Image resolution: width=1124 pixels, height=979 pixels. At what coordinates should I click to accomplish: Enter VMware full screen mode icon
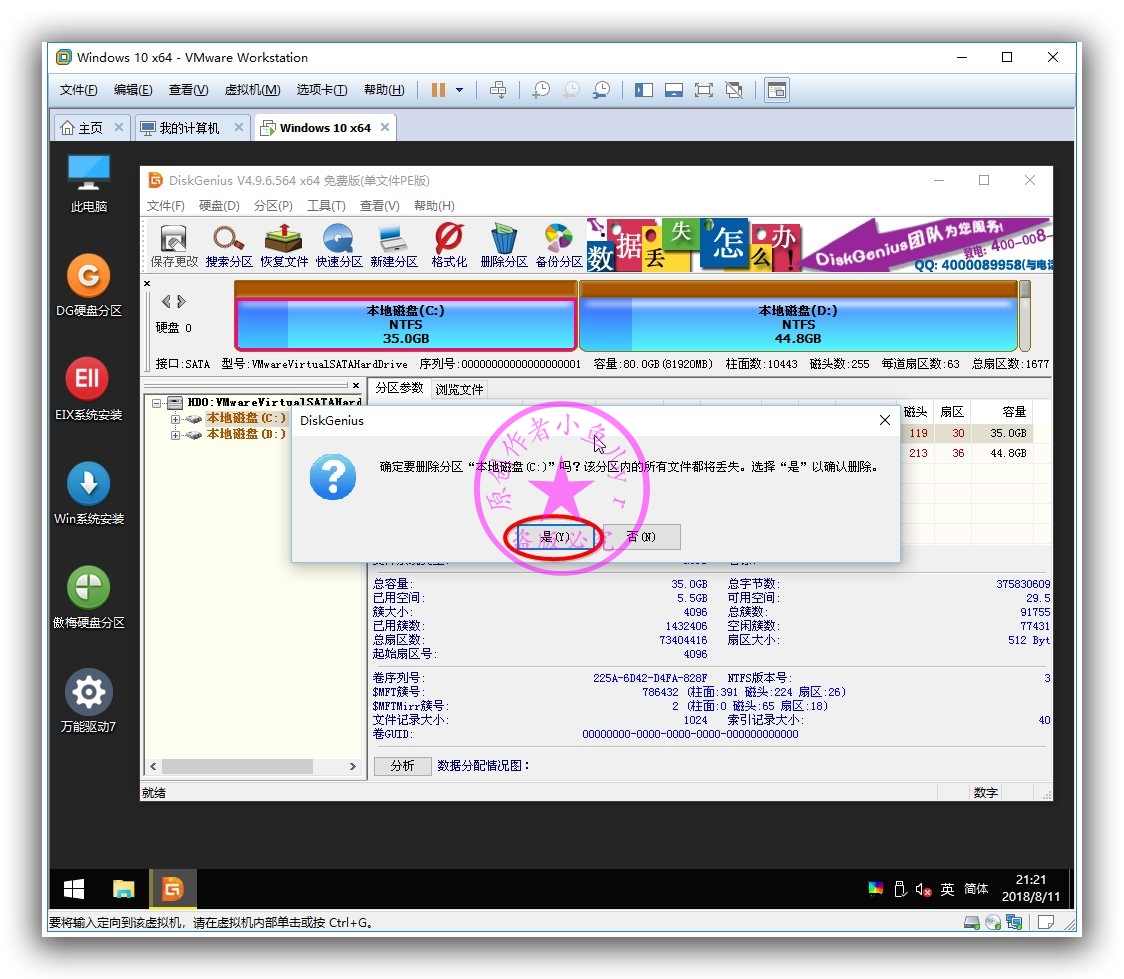click(704, 90)
